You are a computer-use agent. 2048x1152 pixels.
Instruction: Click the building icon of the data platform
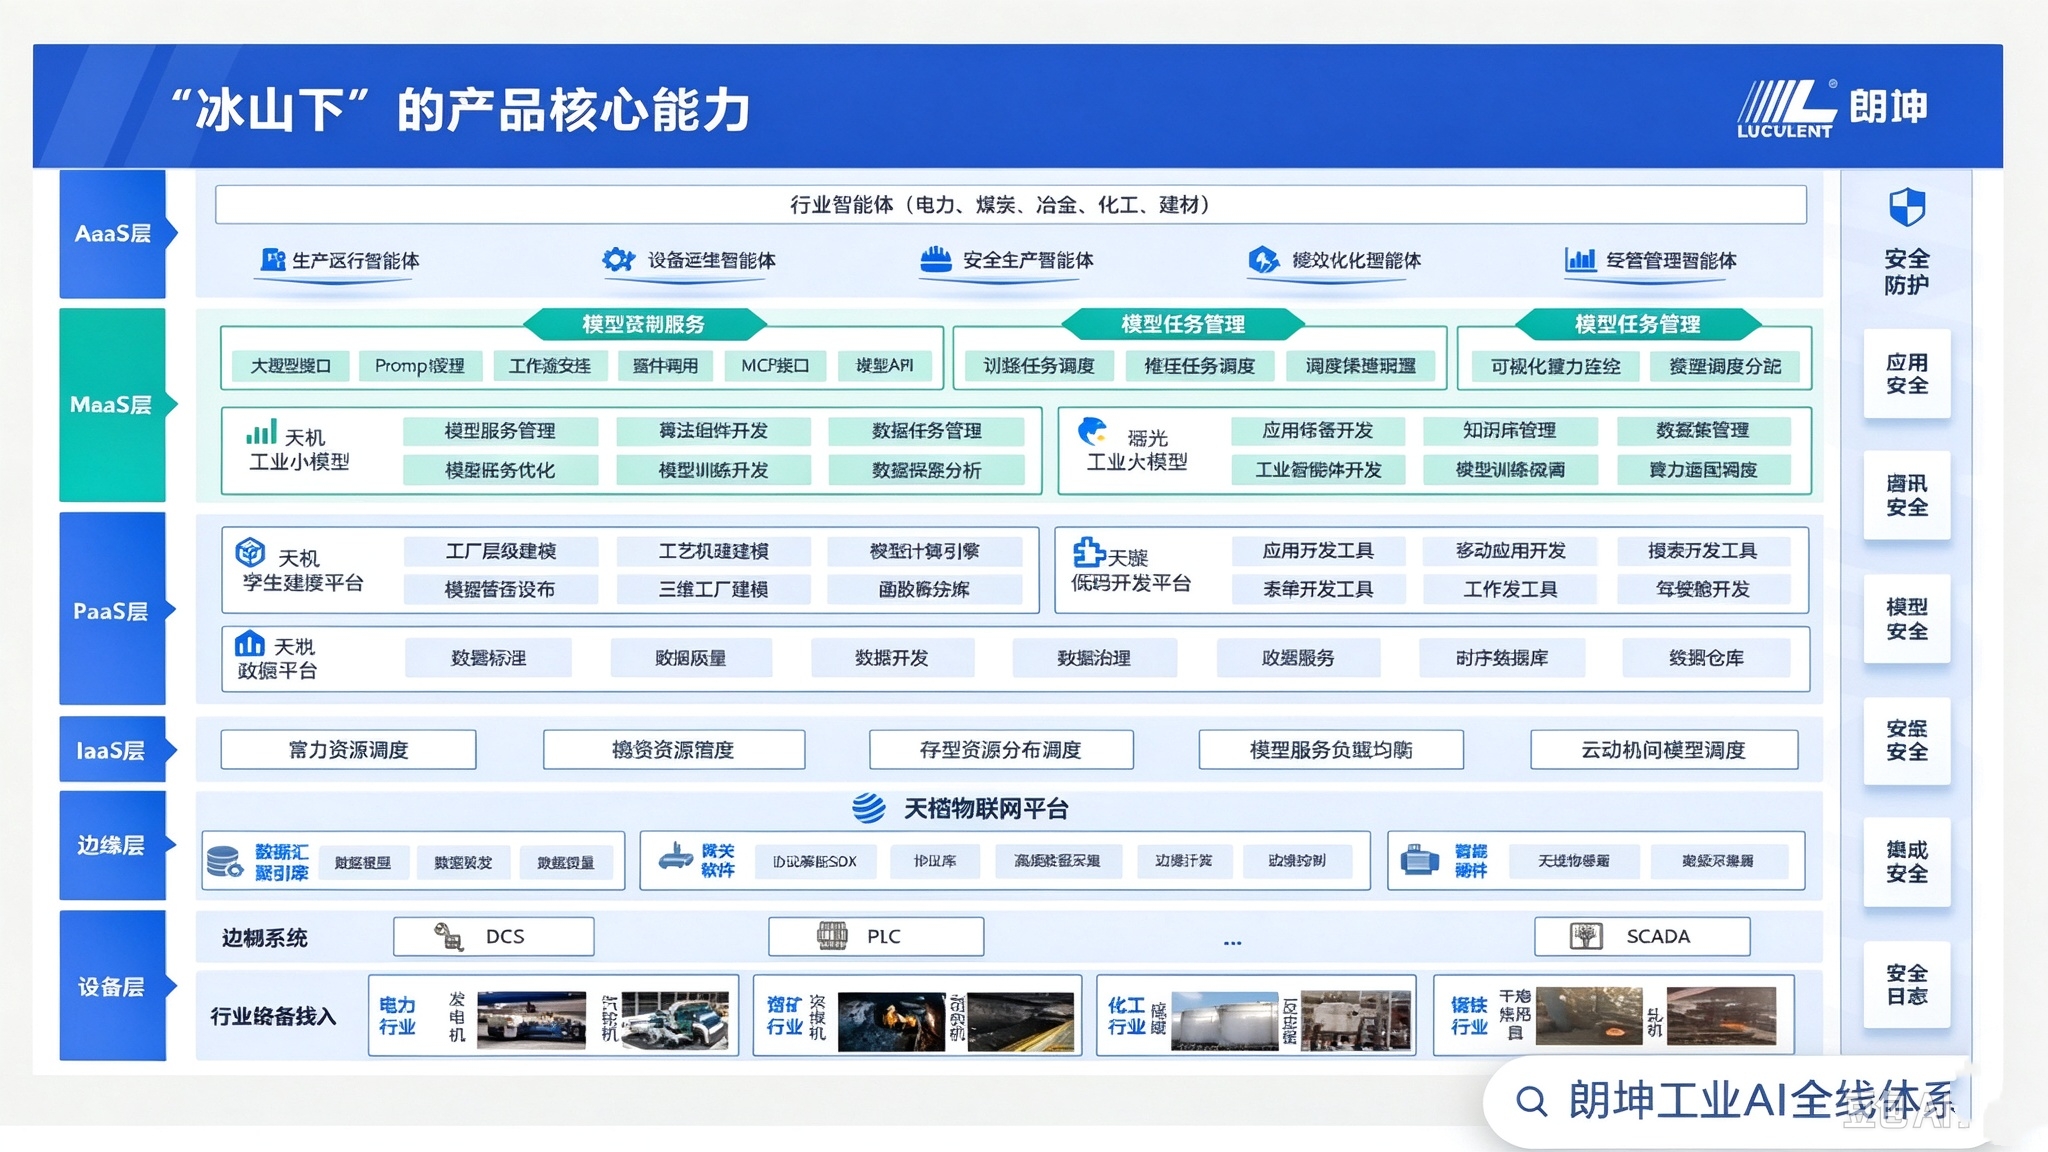pyautogui.click(x=249, y=643)
